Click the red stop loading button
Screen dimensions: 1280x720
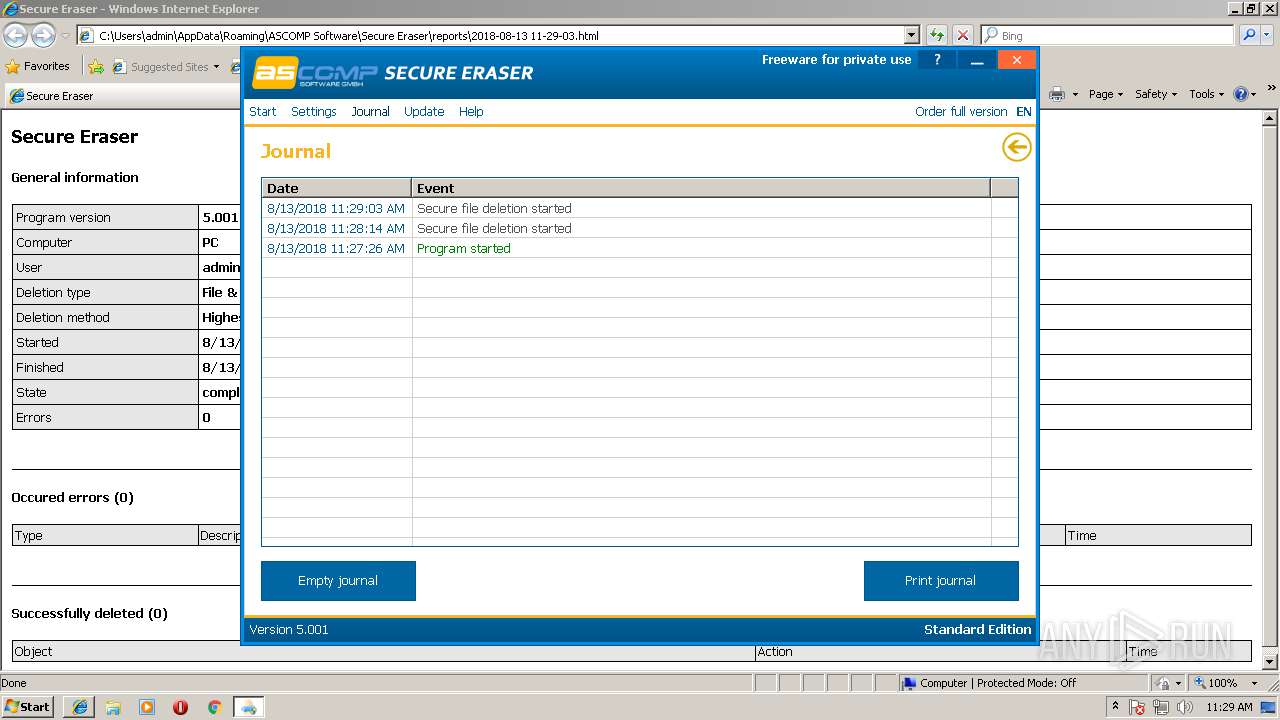pos(962,35)
